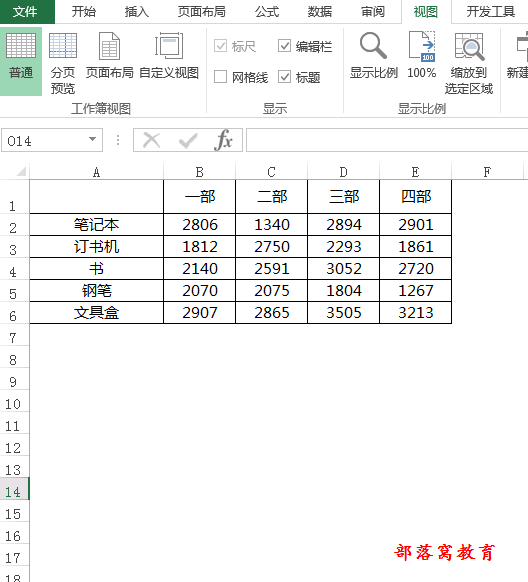Select column header C
This screenshot has height=582, width=528.
click(x=272, y=171)
